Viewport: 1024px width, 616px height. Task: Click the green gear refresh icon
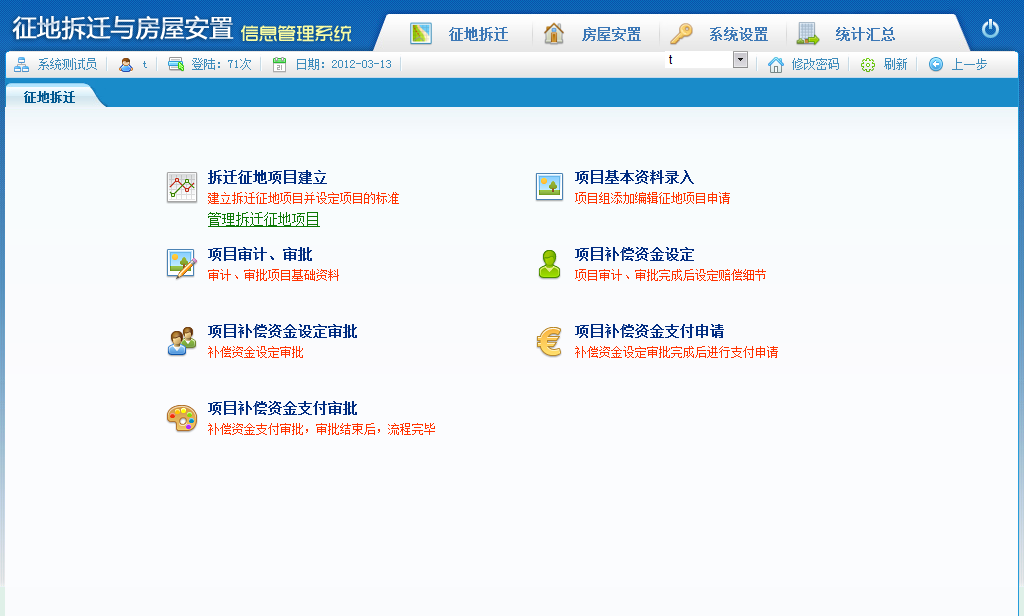point(867,65)
